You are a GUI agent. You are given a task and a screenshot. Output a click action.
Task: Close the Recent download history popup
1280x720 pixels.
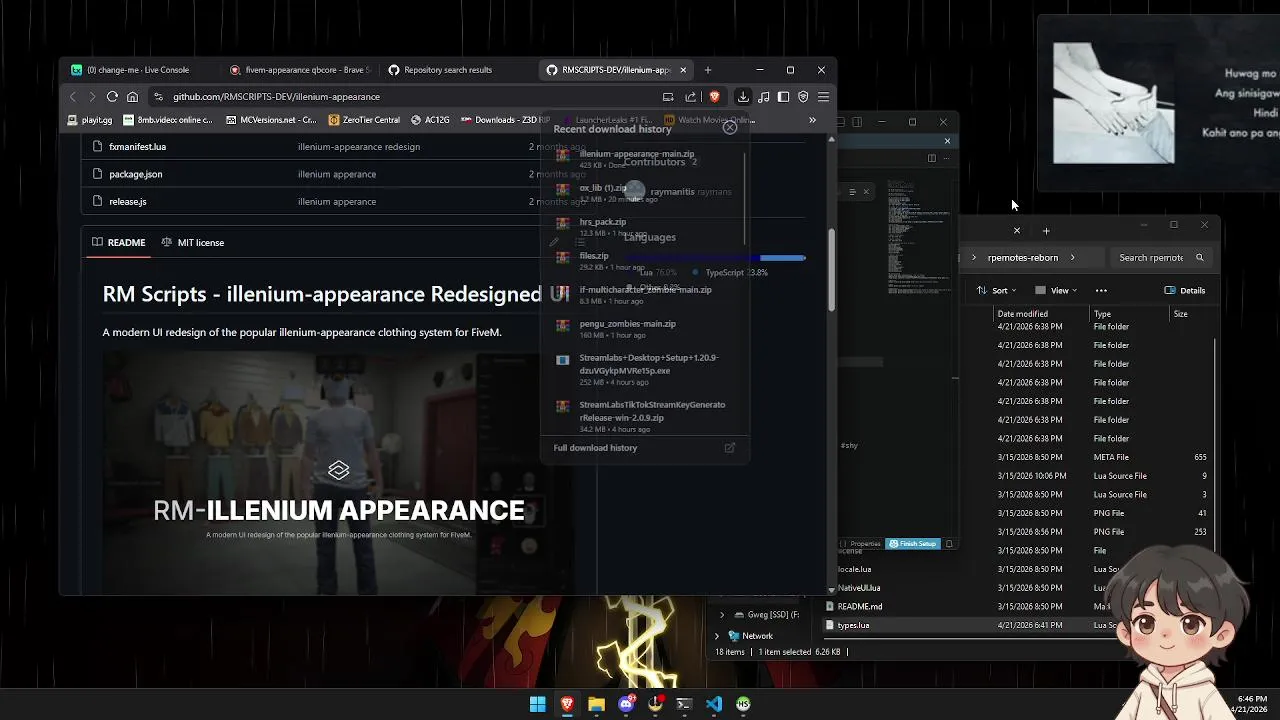(x=730, y=127)
